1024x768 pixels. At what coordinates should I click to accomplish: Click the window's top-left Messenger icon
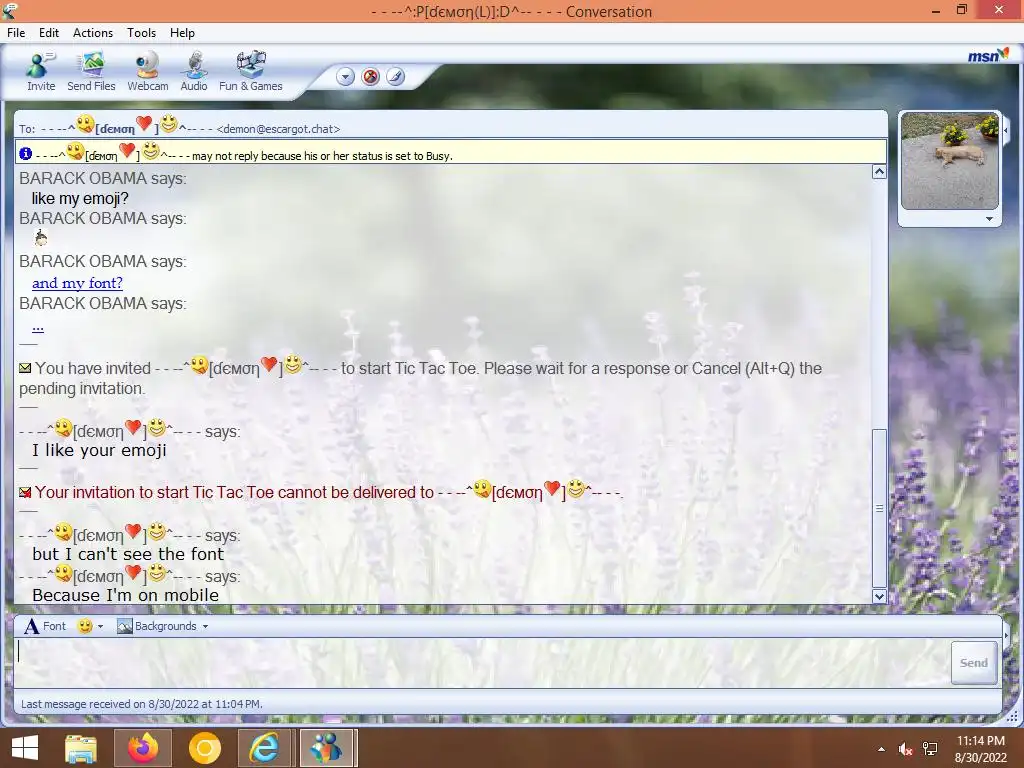click(x=8, y=10)
